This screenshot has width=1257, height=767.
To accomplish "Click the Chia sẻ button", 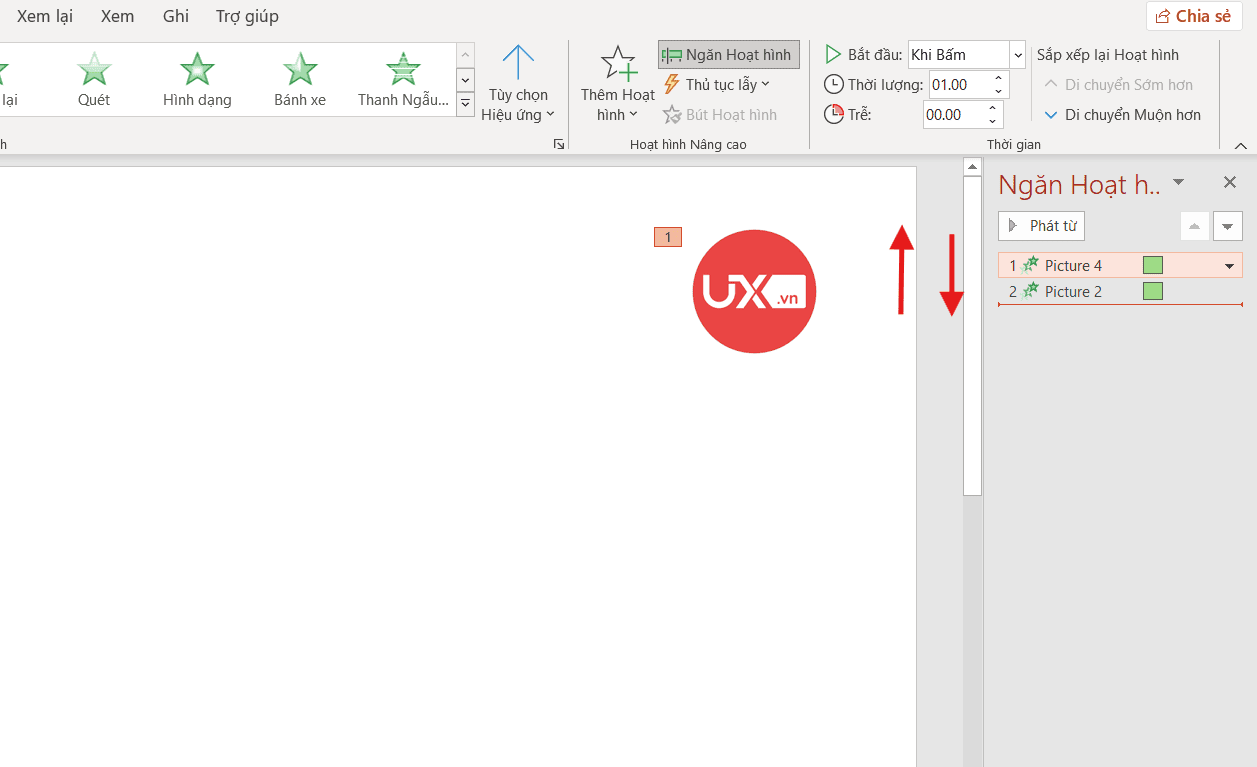I will [1193, 16].
